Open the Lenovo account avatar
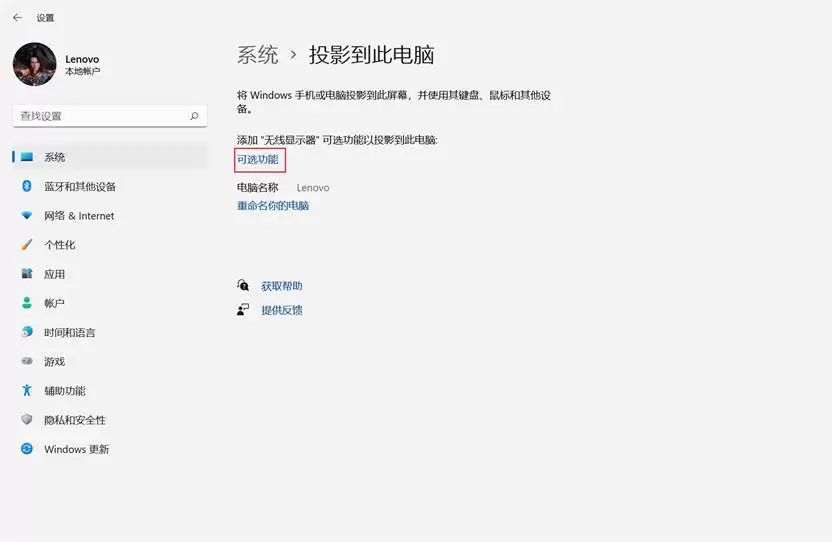 [x=34, y=64]
